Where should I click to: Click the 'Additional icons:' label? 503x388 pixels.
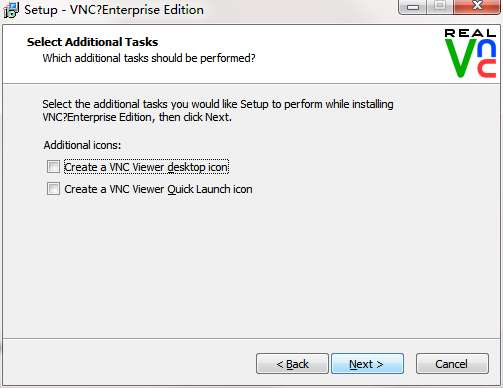[x=82, y=145]
